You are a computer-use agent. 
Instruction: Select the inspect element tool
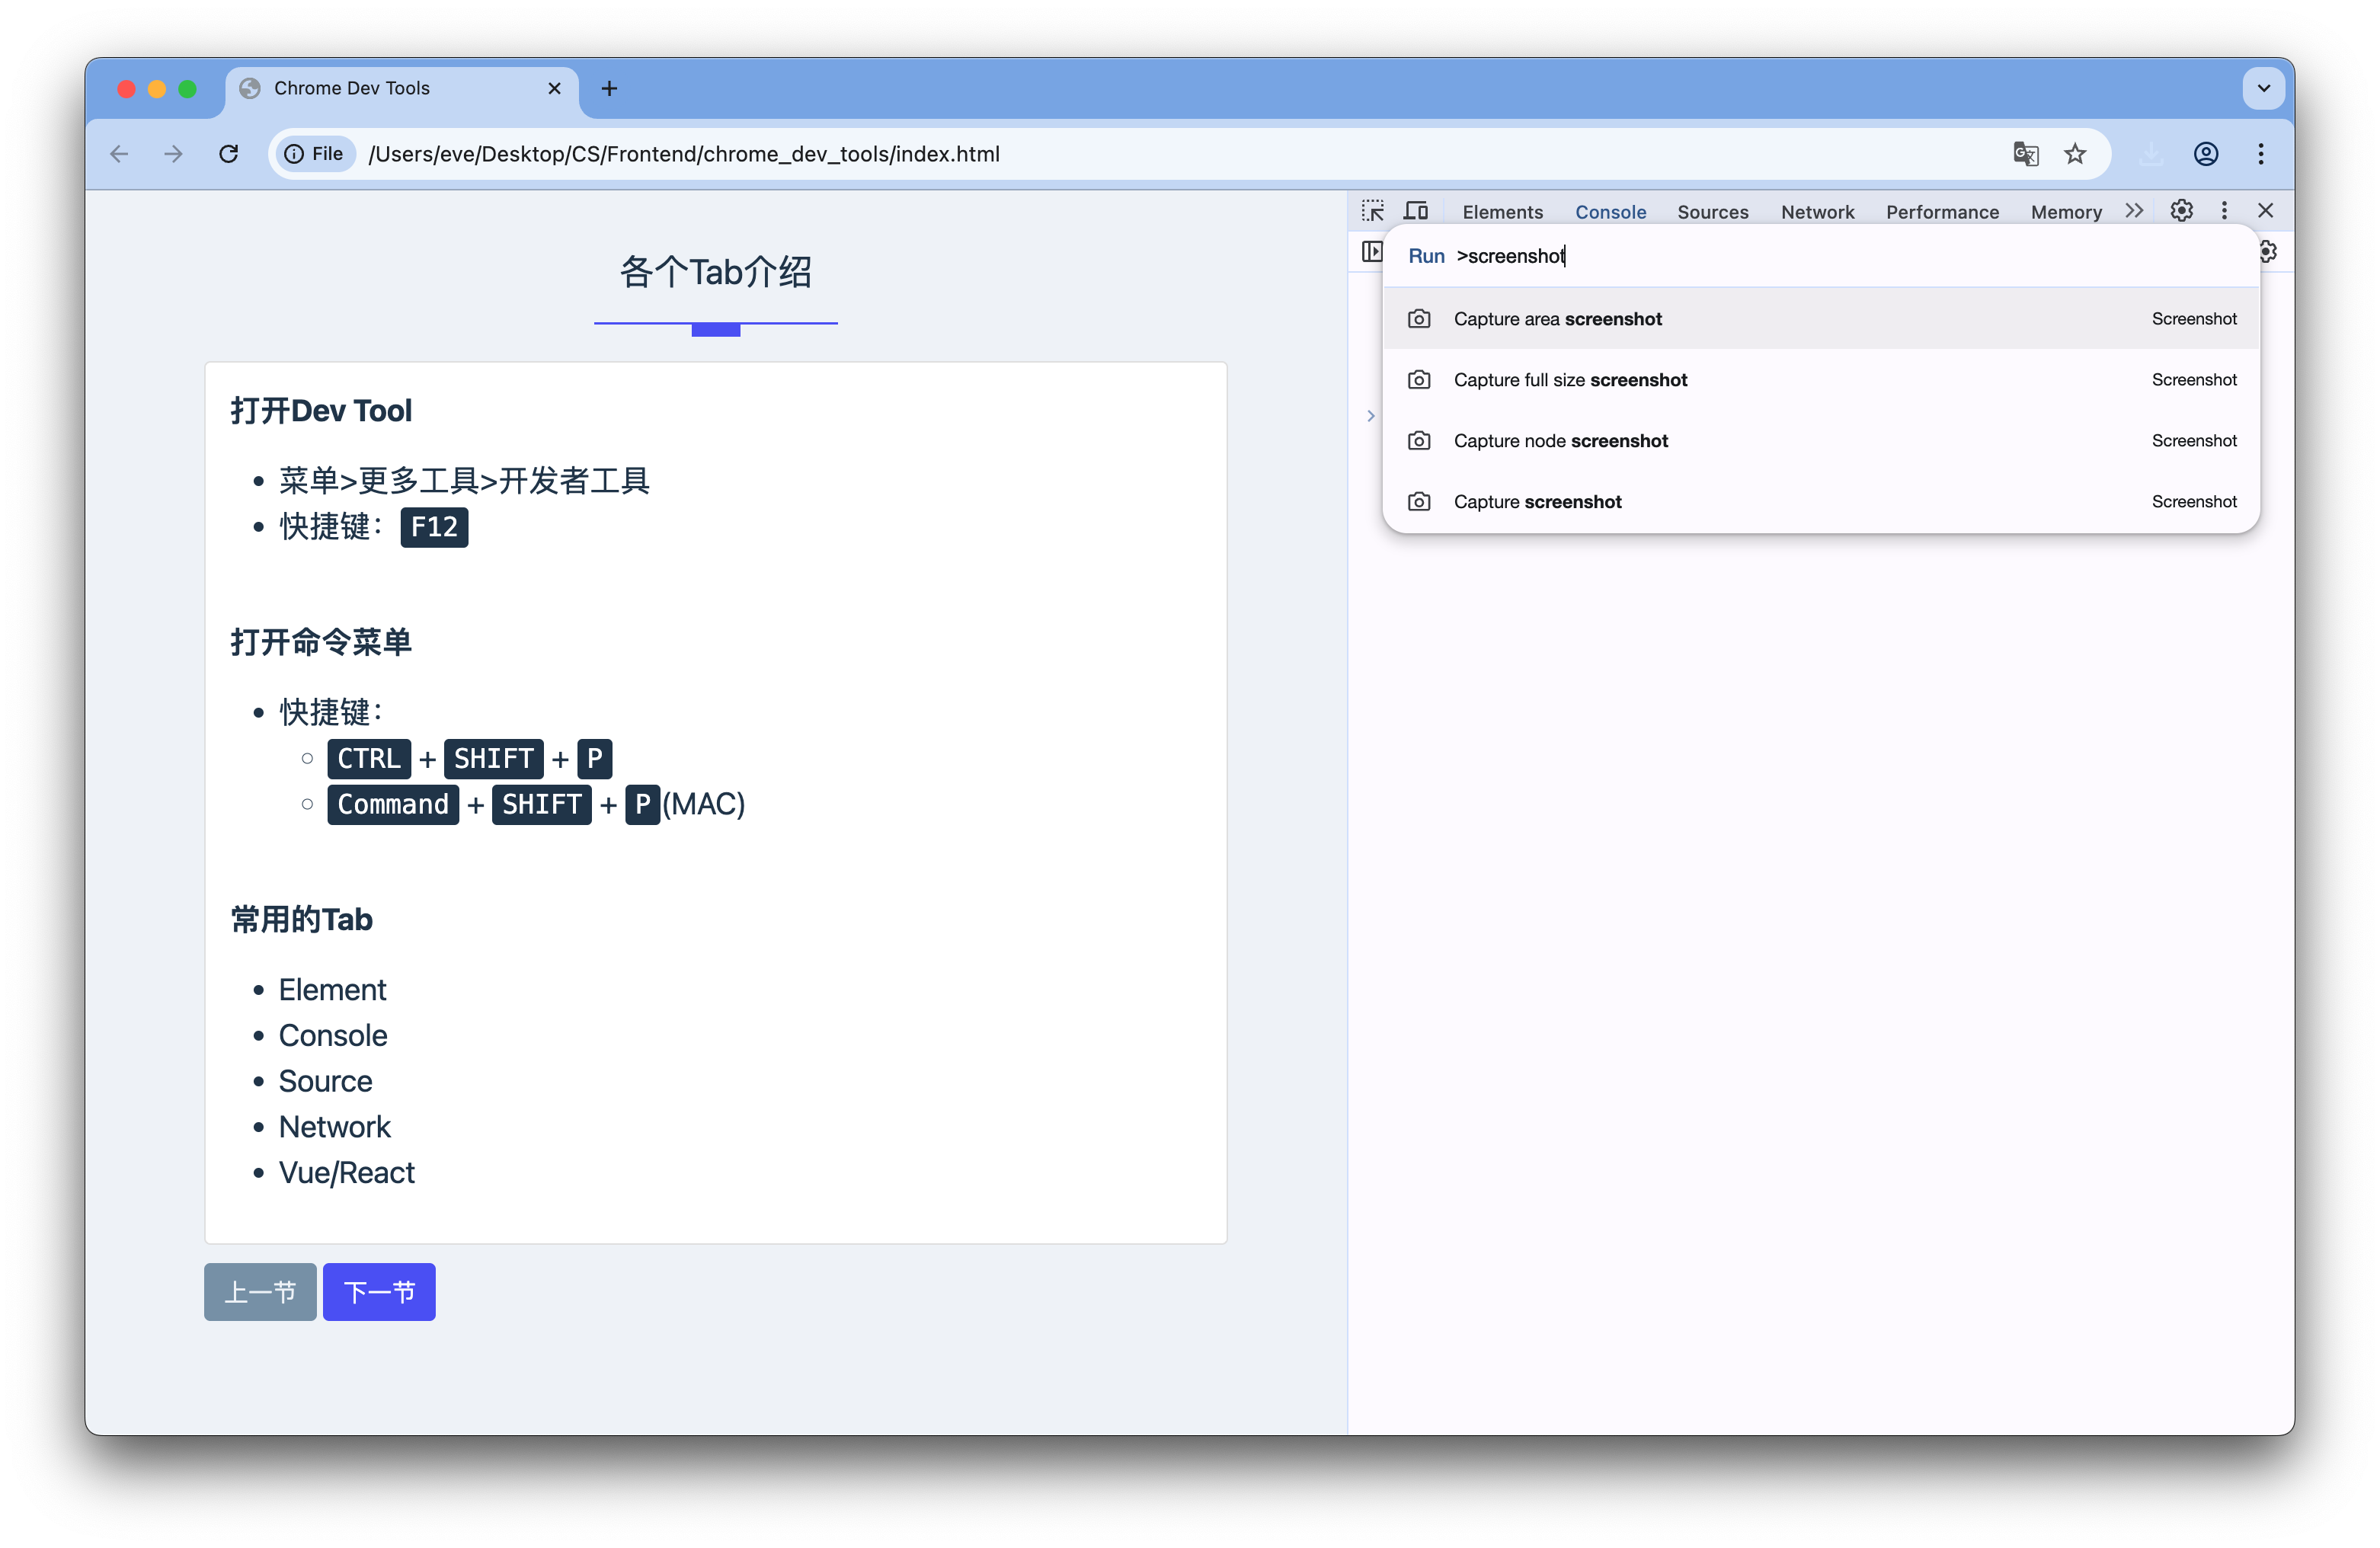pos(1374,210)
